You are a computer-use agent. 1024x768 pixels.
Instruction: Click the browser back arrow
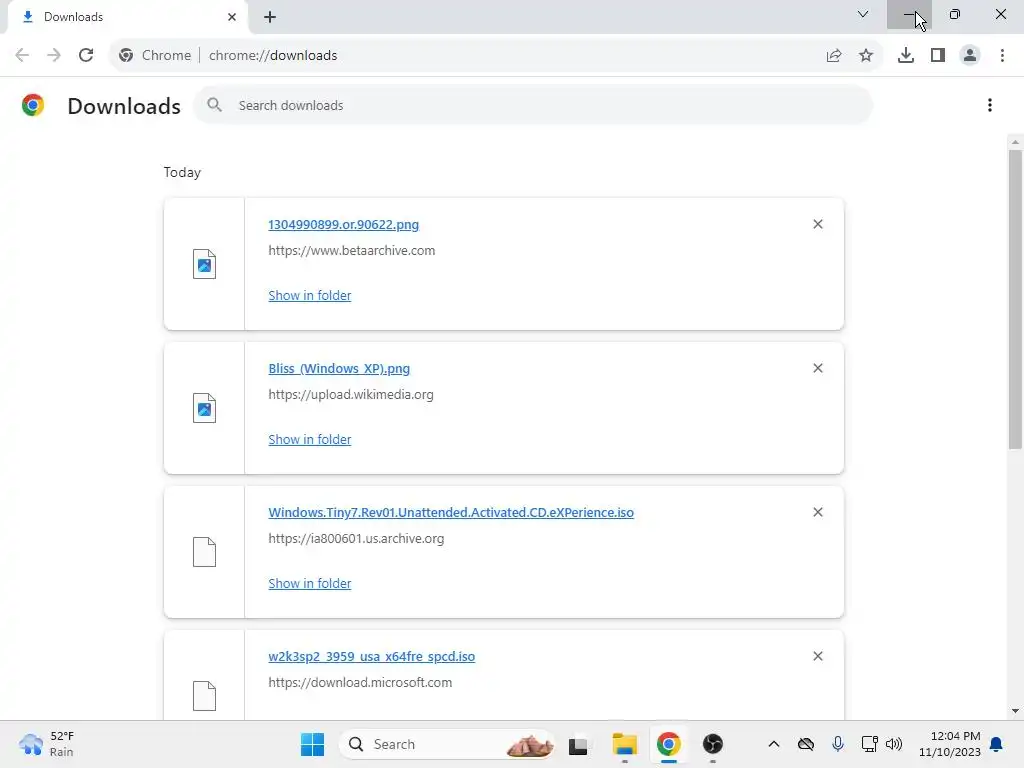(22, 55)
